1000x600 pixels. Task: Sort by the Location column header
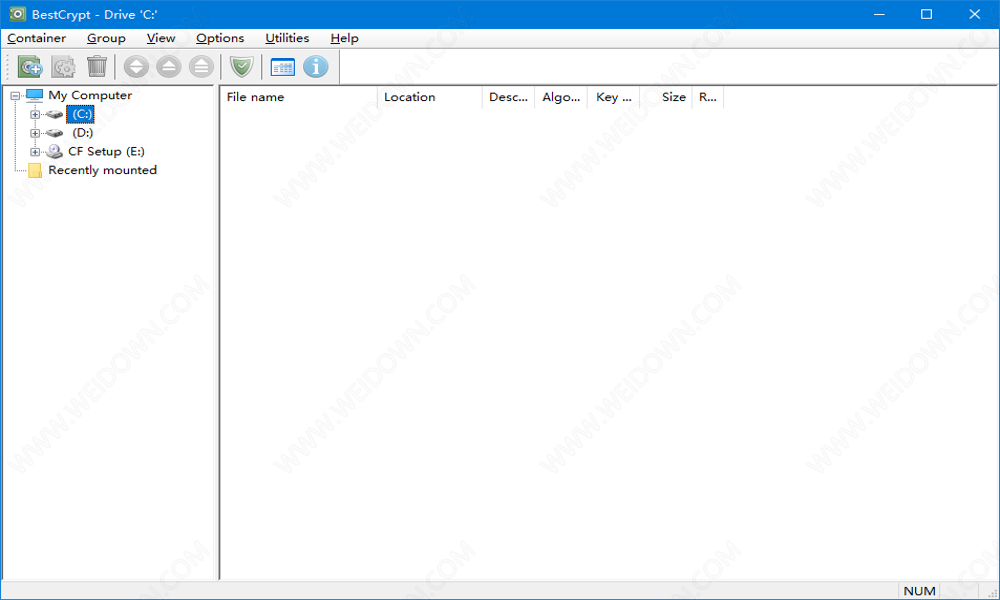[430, 97]
